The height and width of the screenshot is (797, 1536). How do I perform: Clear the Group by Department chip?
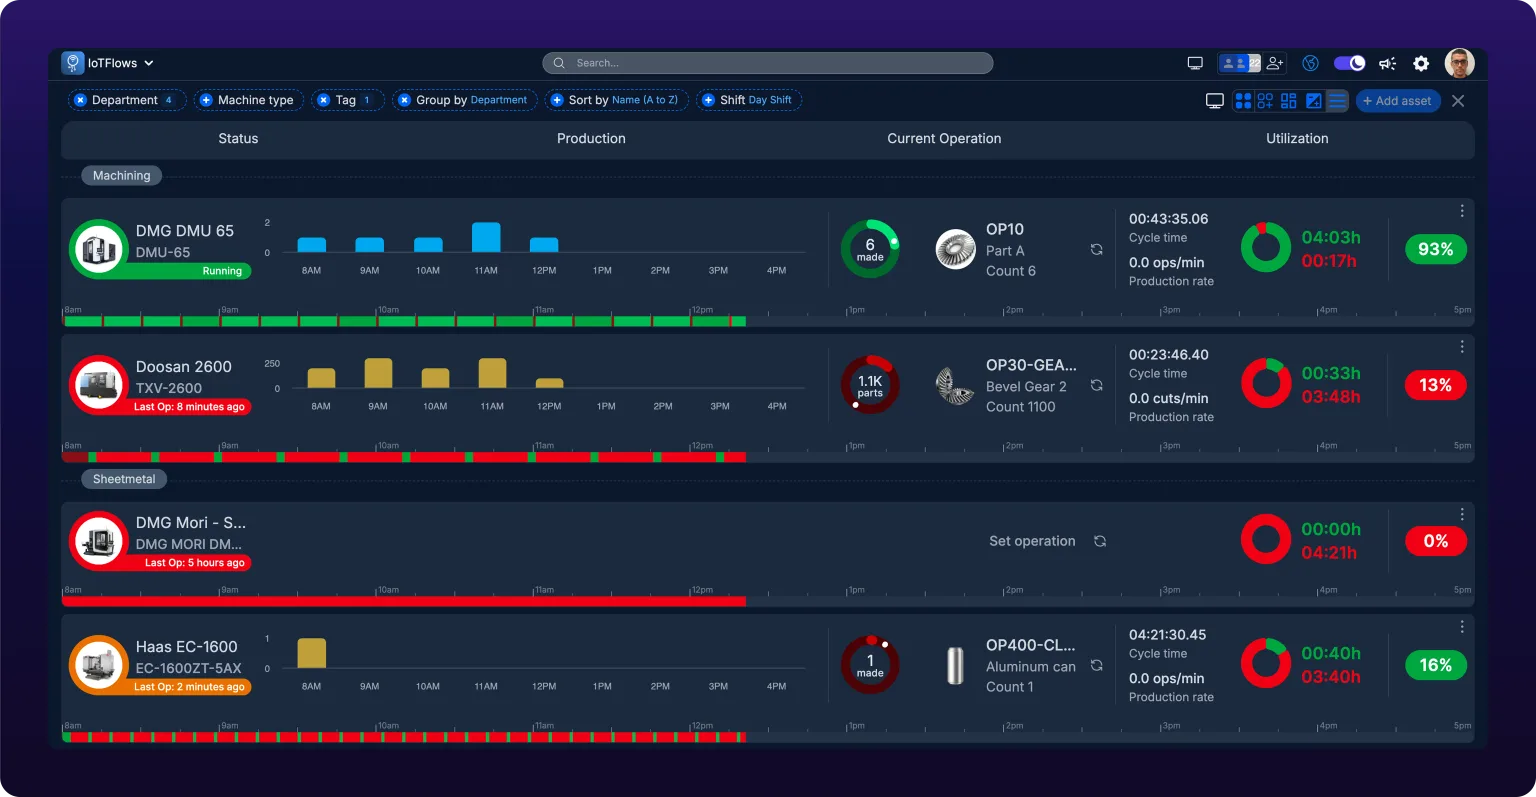pyautogui.click(x=404, y=100)
